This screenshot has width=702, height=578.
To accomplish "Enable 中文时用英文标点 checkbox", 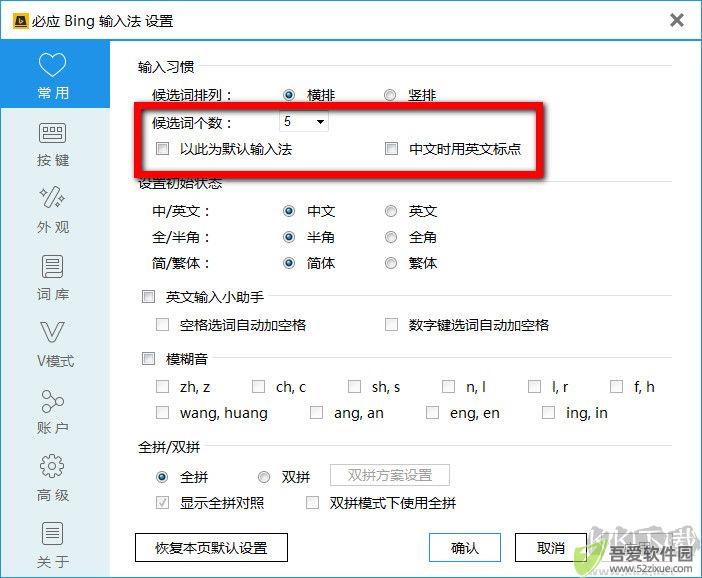I will [x=391, y=148].
